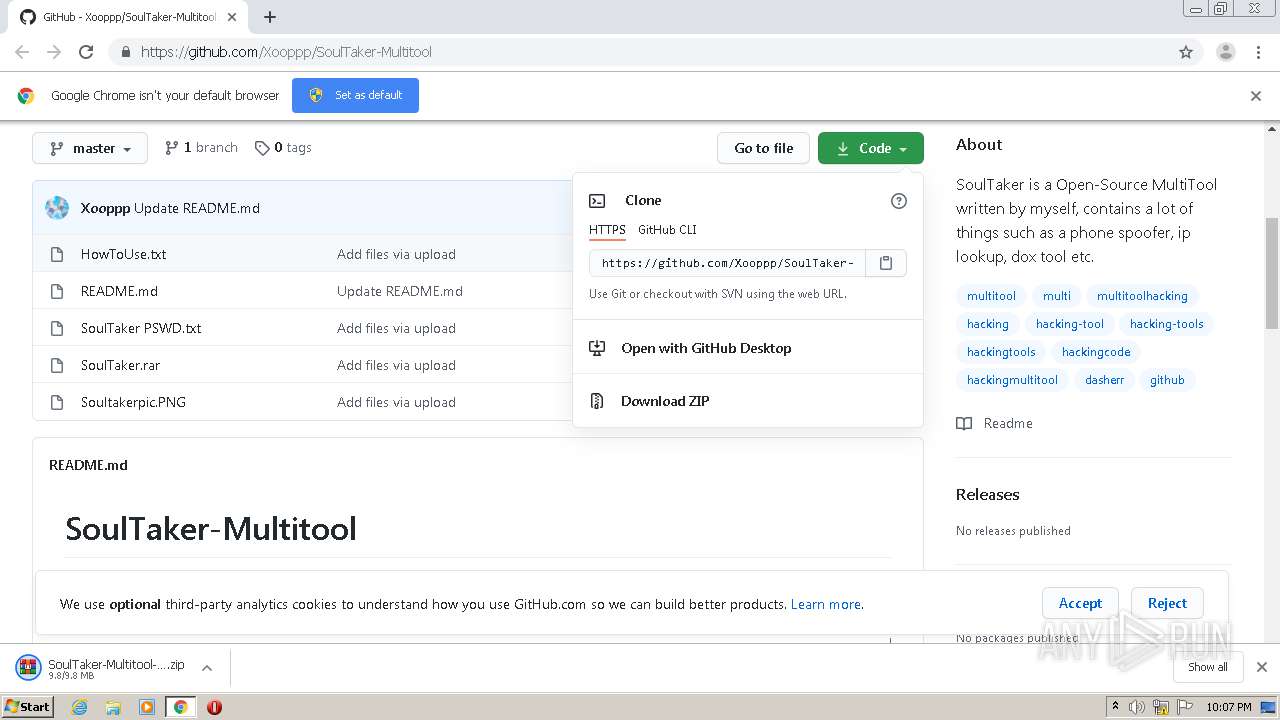Open Windows Explorer from the taskbar

click(x=113, y=707)
